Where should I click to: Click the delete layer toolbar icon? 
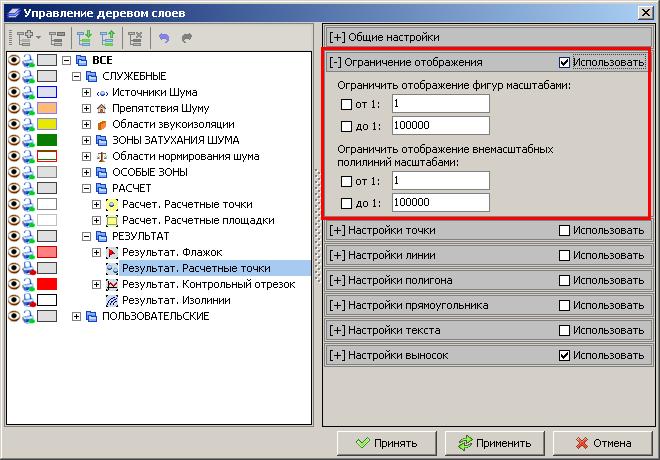pos(136,37)
